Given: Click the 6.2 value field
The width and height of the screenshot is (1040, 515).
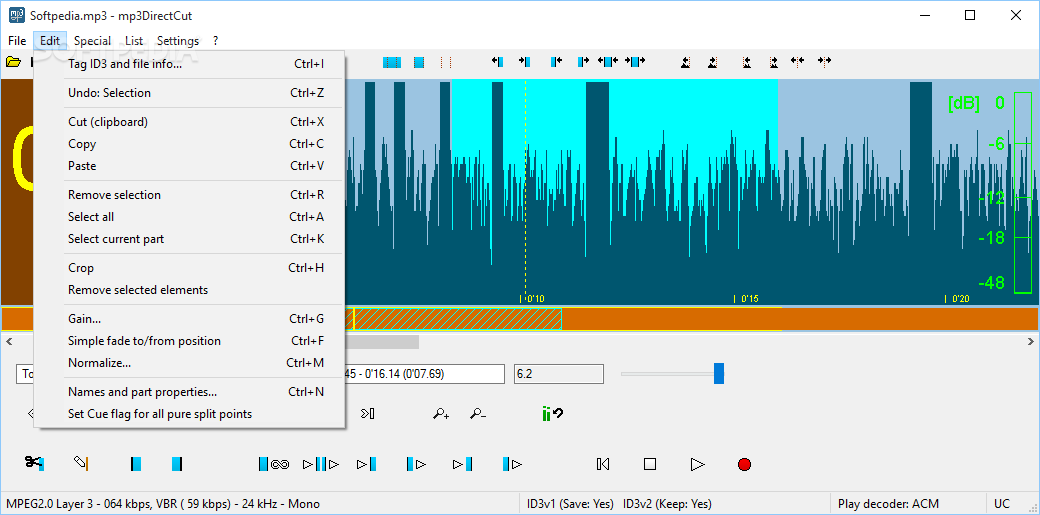Looking at the screenshot, I should point(559,374).
